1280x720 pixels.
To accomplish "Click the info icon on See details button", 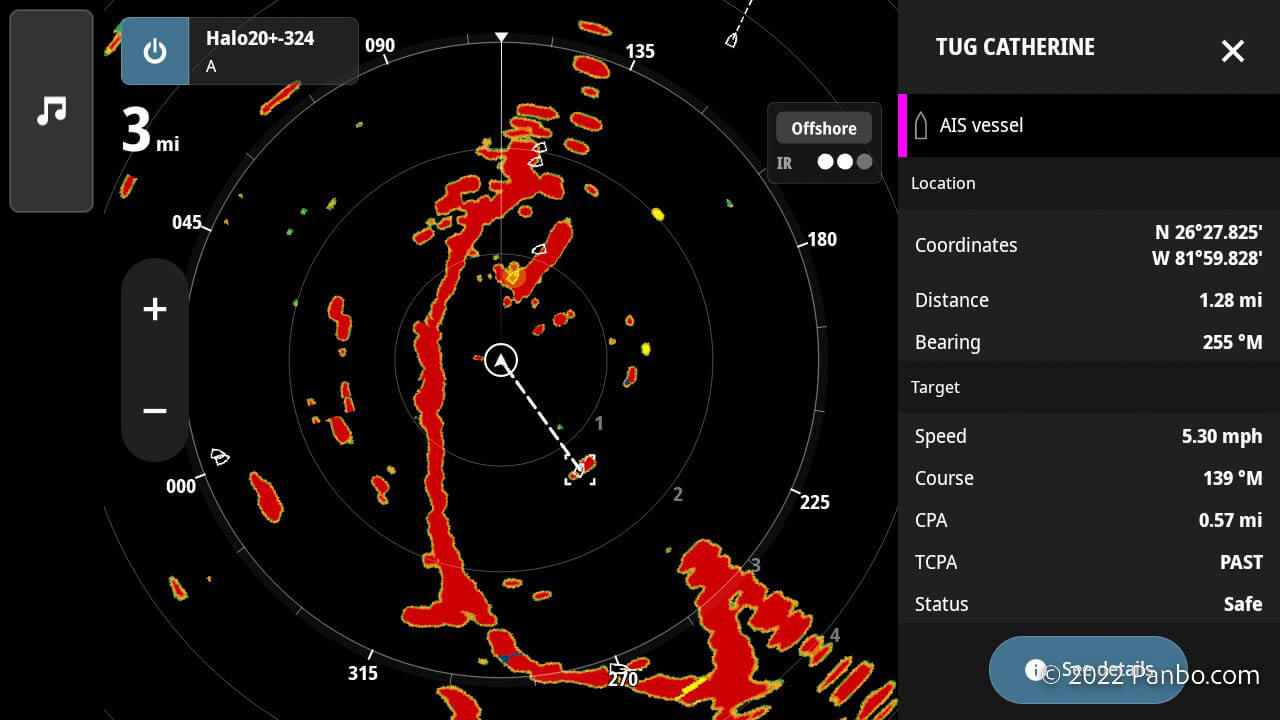I will pyautogui.click(x=1036, y=670).
